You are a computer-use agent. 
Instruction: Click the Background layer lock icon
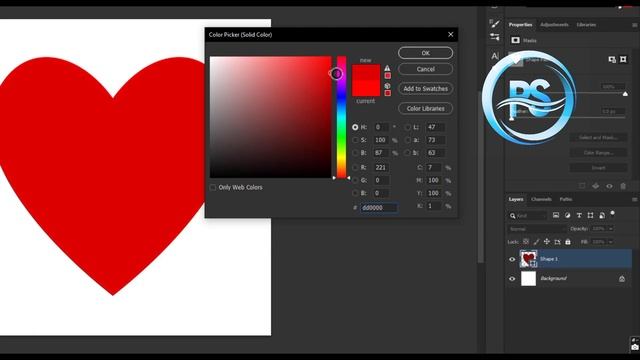tap(622, 279)
